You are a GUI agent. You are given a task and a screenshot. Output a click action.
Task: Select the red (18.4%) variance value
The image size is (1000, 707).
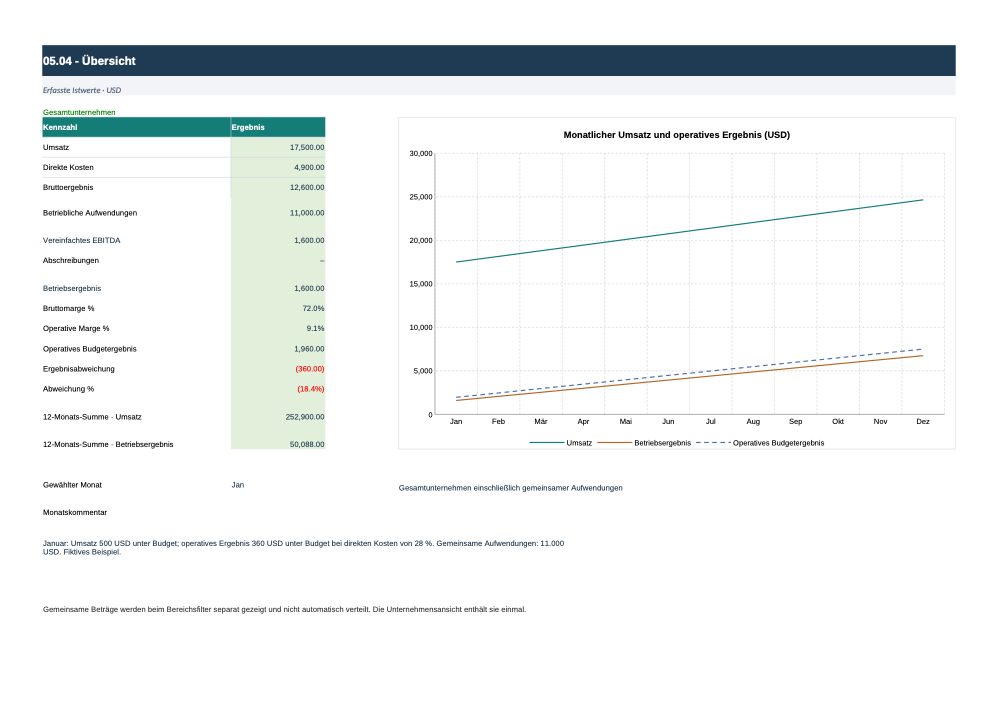click(311, 389)
